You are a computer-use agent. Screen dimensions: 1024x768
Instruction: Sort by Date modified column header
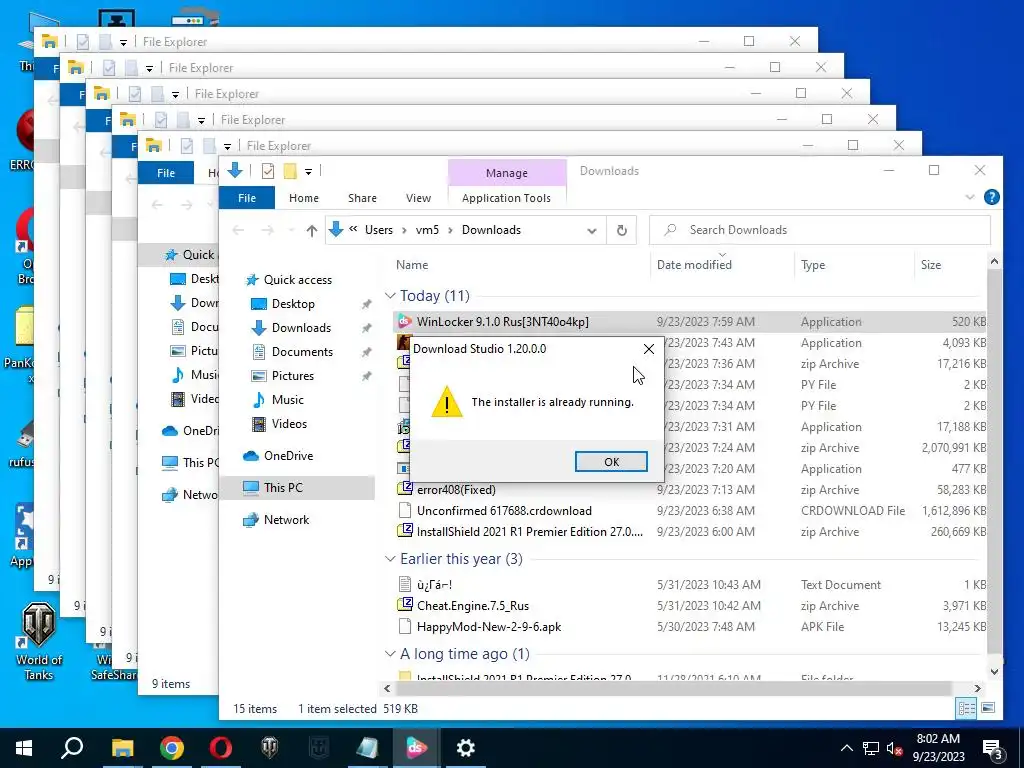click(694, 264)
